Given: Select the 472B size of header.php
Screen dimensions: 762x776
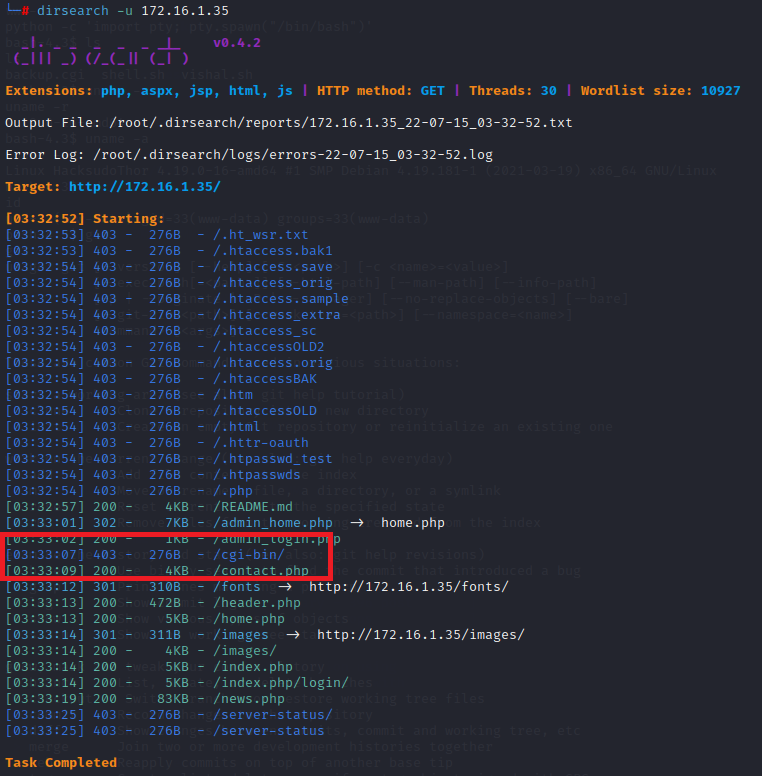Looking at the screenshot, I should point(165,603).
